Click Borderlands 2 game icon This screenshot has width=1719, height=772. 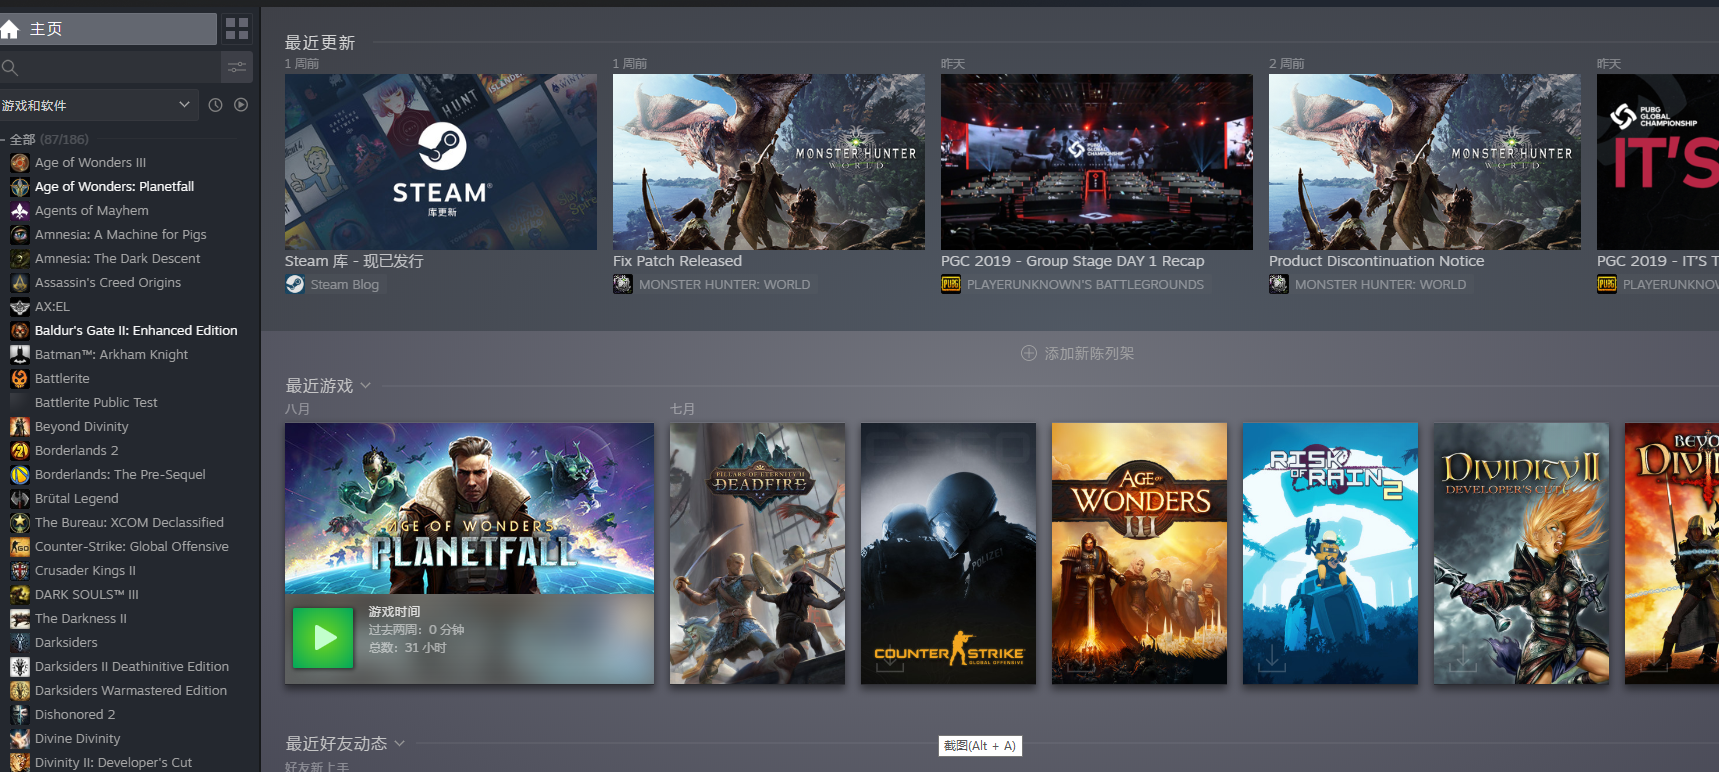point(19,450)
